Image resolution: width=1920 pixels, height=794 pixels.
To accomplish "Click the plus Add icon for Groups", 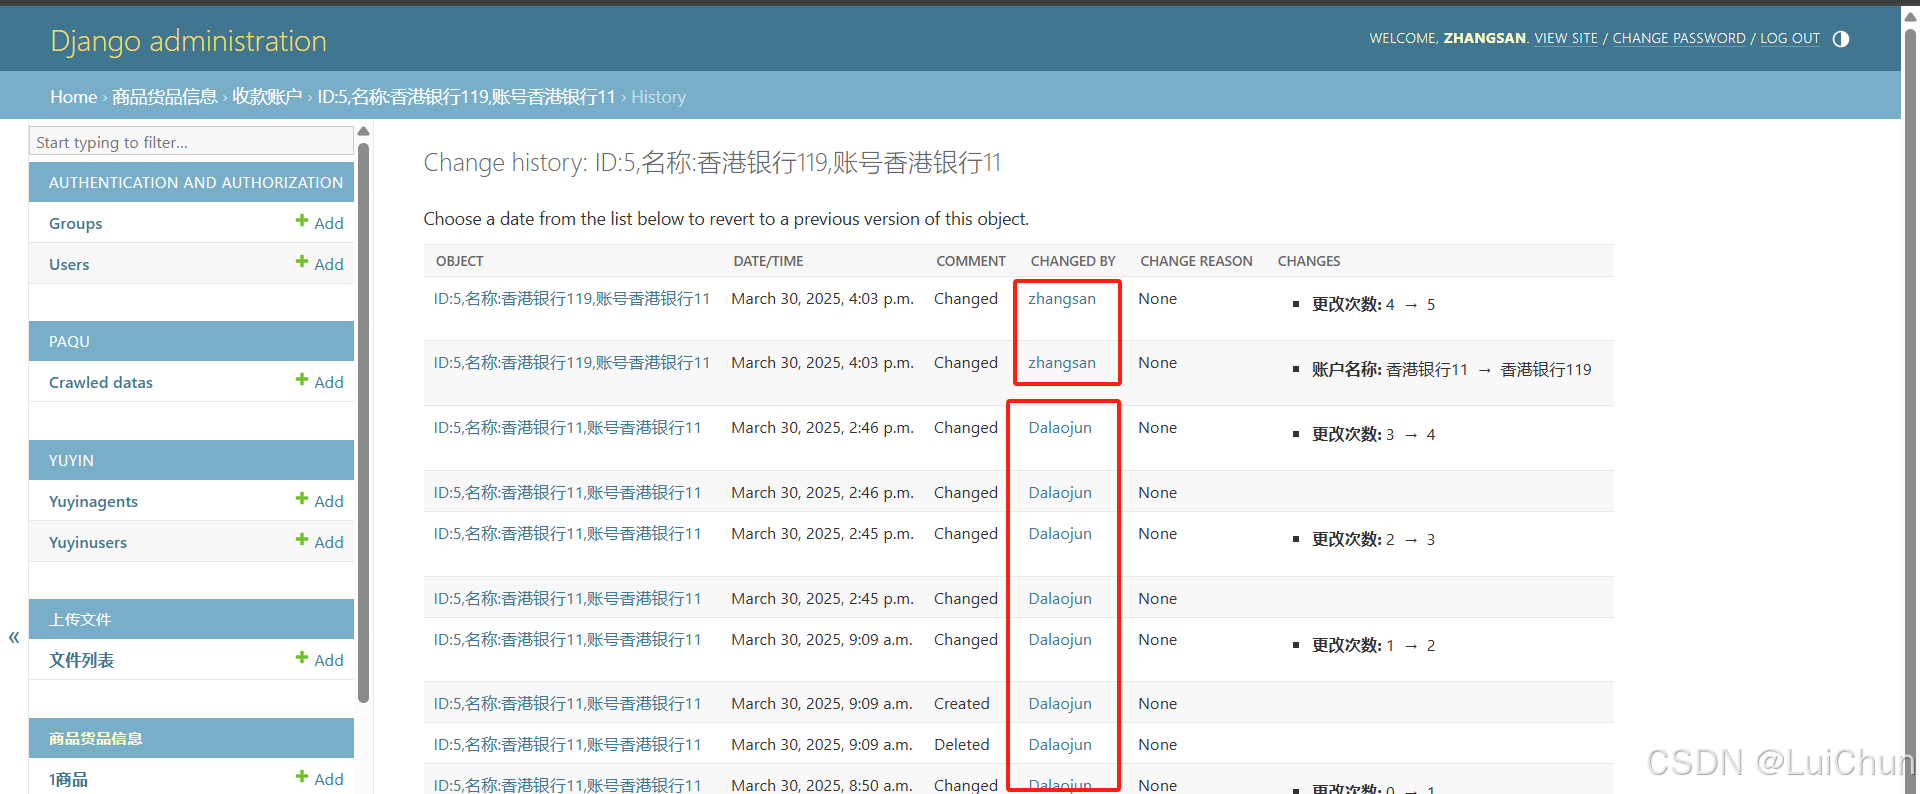I will click(x=302, y=221).
